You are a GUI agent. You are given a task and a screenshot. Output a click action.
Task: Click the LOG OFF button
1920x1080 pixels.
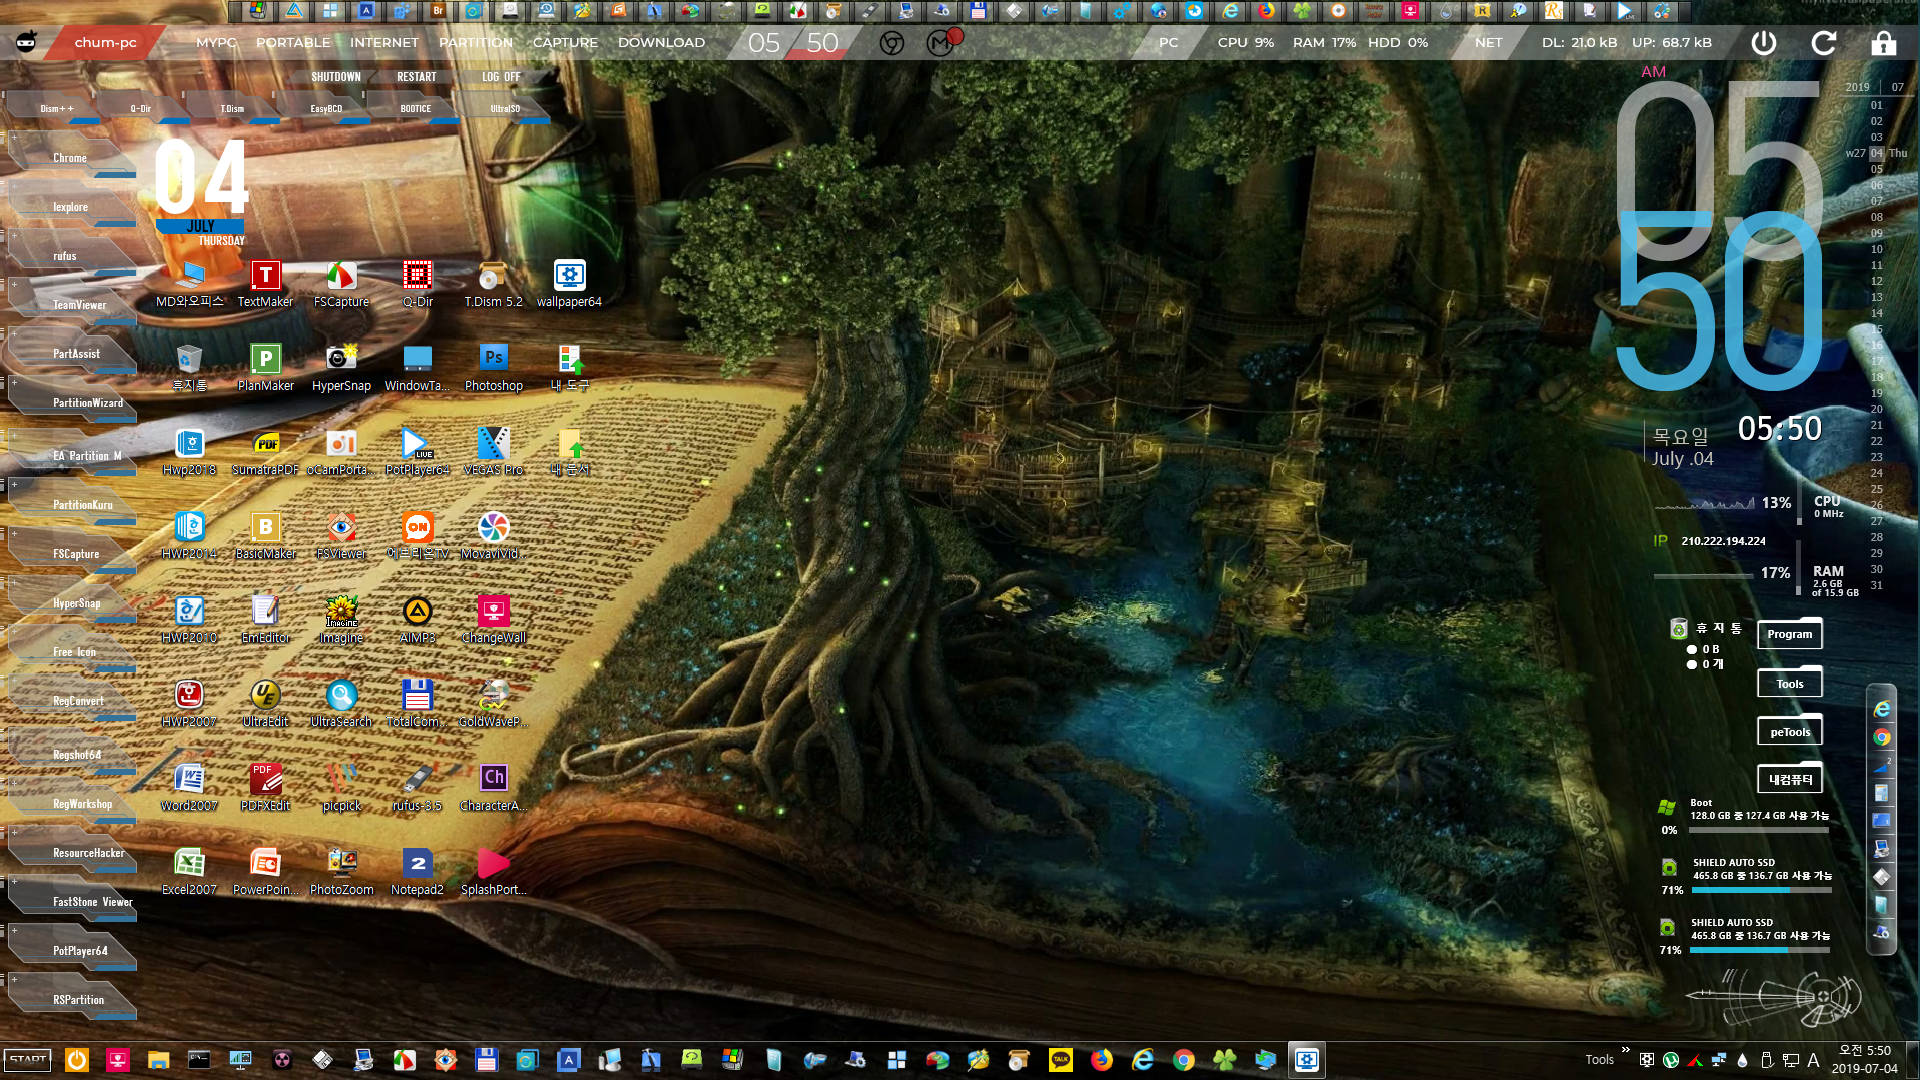coord(501,77)
